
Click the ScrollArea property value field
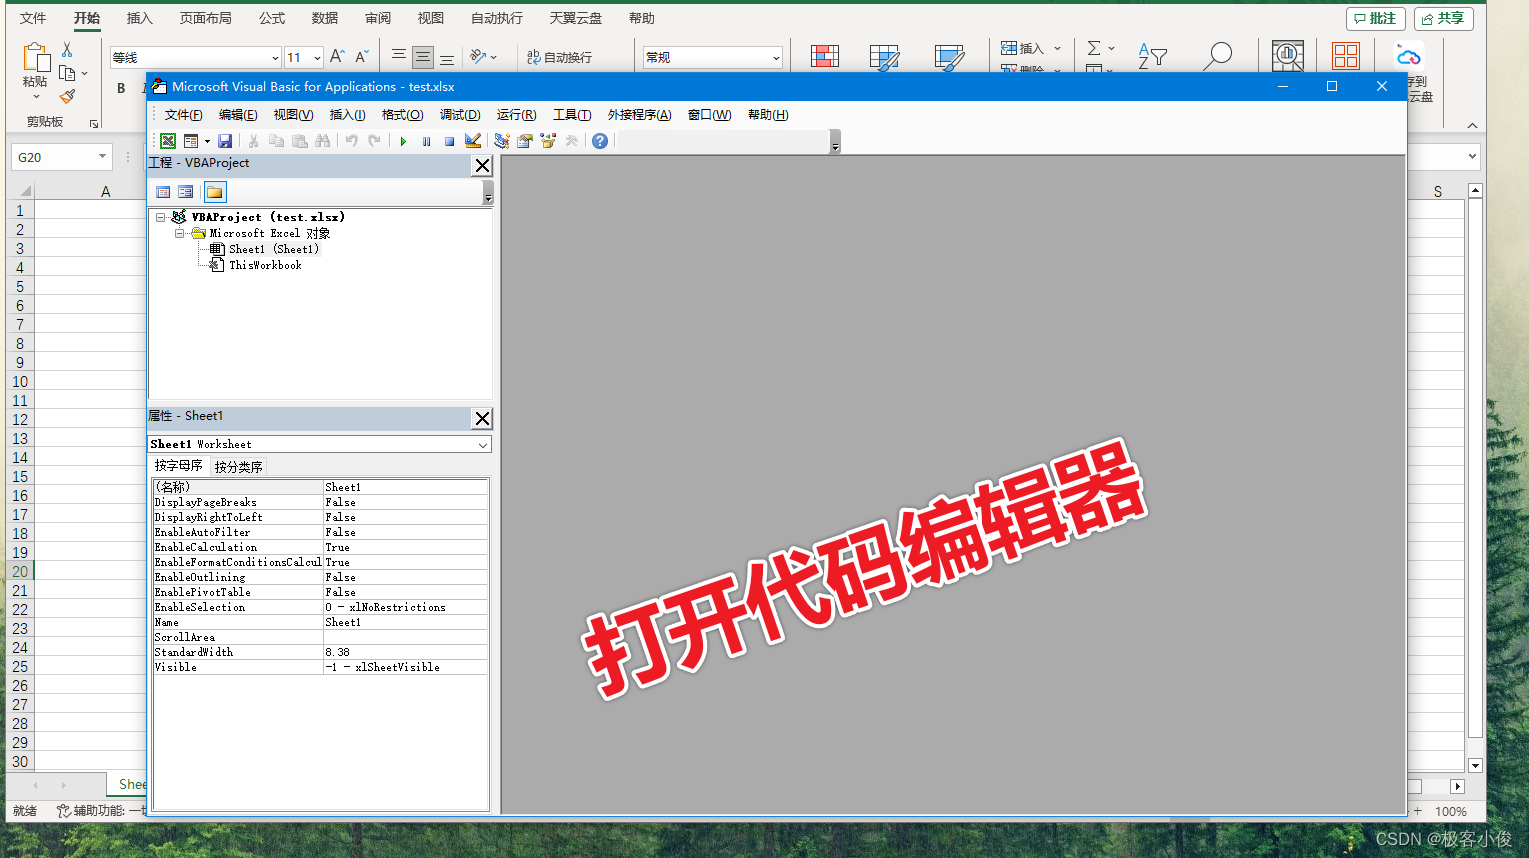pos(405,637)
